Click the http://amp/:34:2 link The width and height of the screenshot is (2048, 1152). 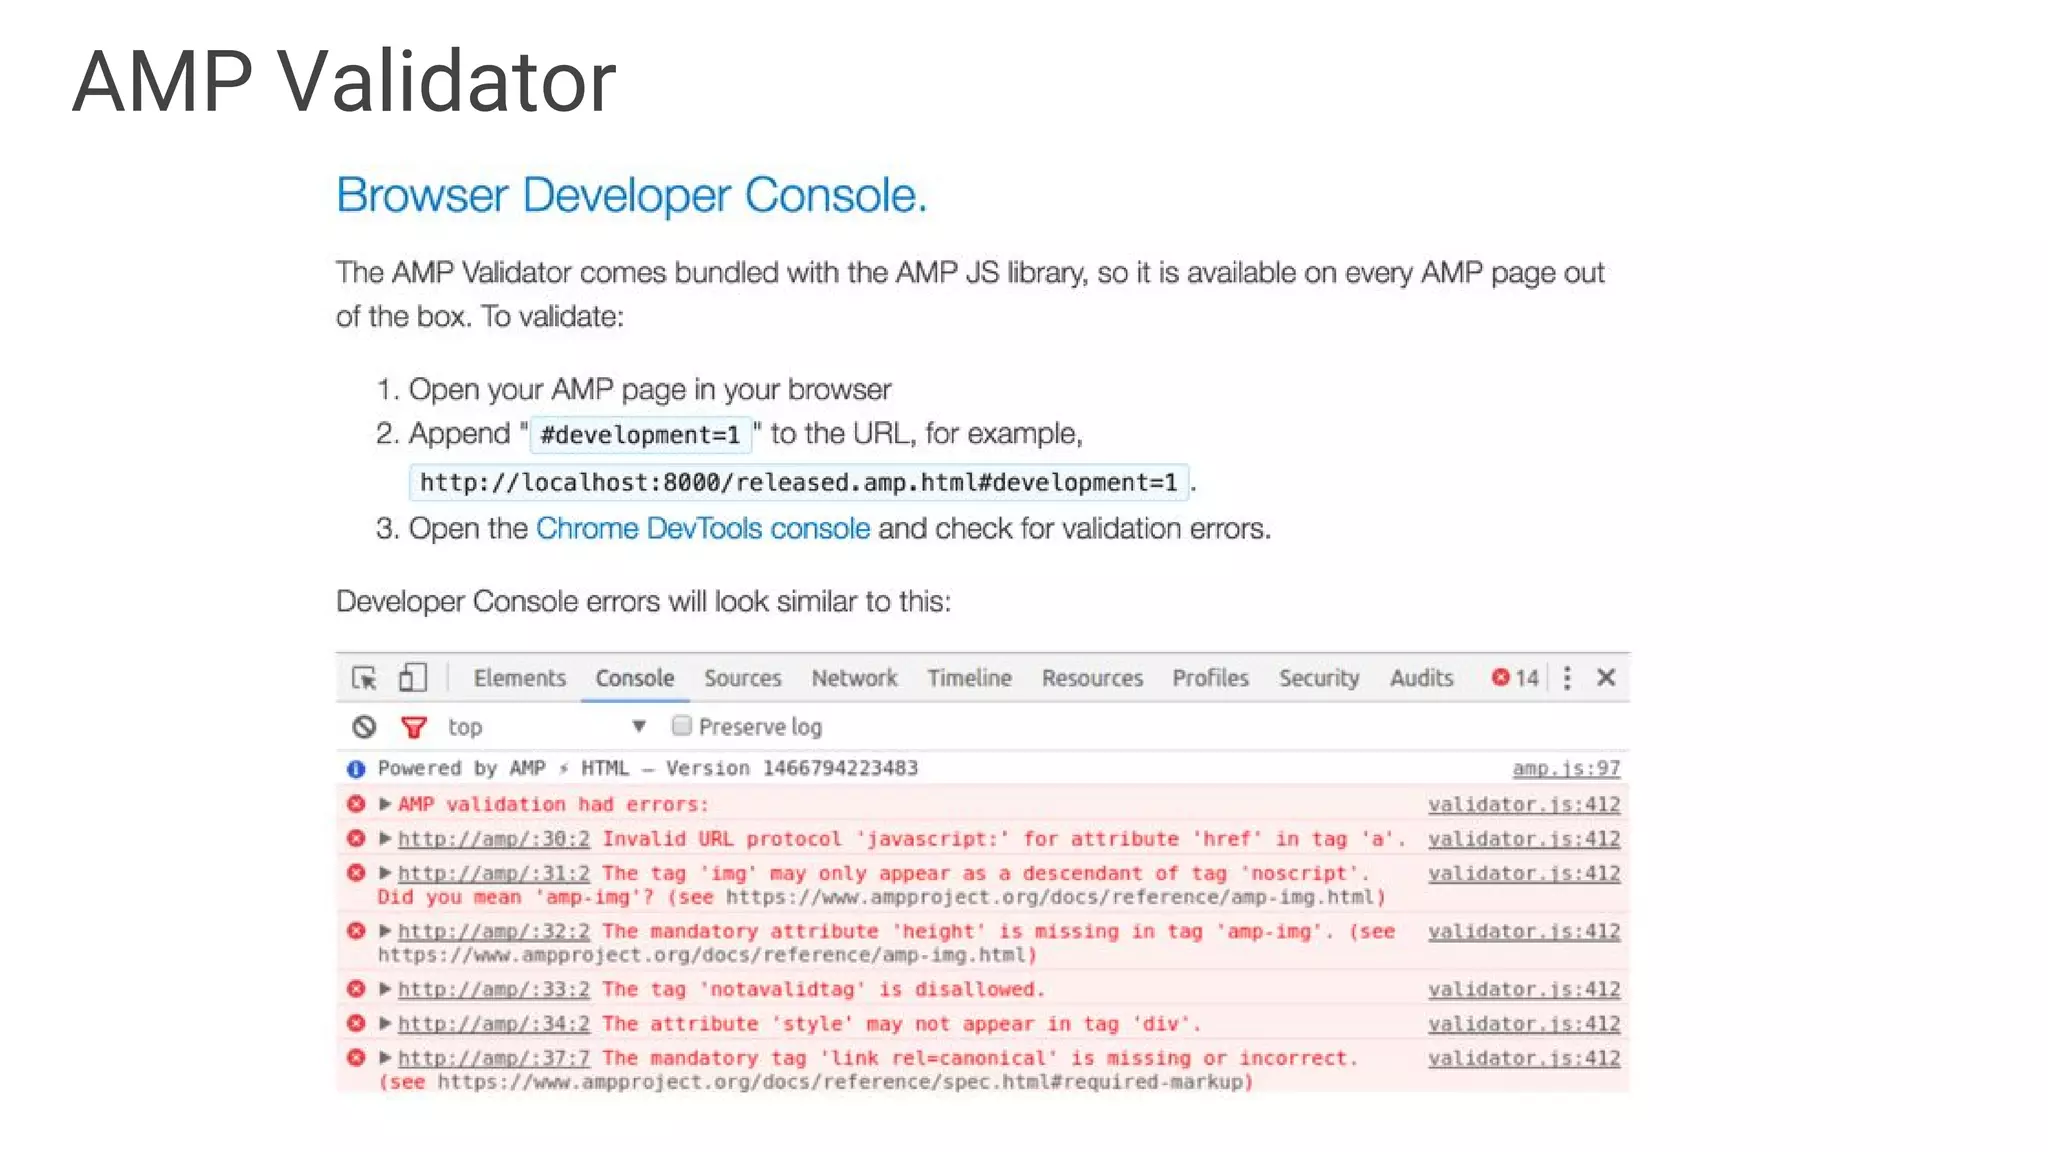[494, 1024]
